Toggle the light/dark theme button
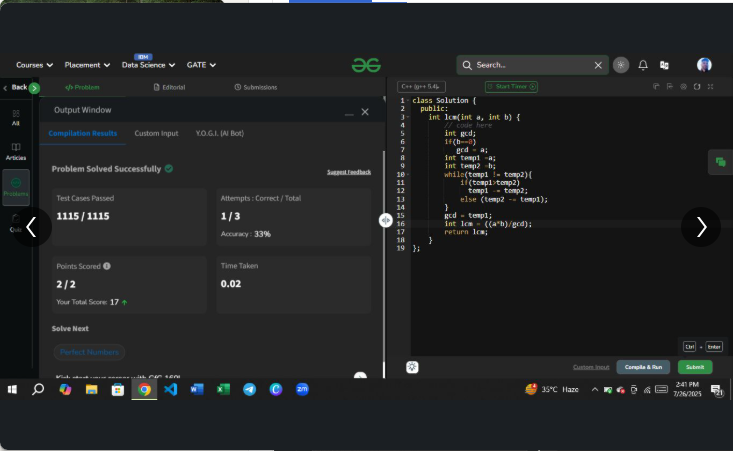 (x=621, y=65)
